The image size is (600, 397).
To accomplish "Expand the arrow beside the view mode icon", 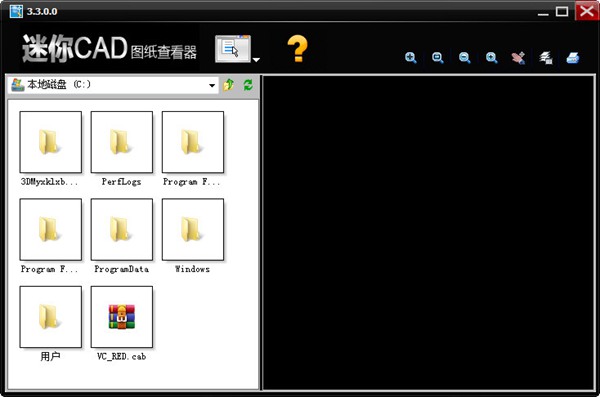I will 256,59.
